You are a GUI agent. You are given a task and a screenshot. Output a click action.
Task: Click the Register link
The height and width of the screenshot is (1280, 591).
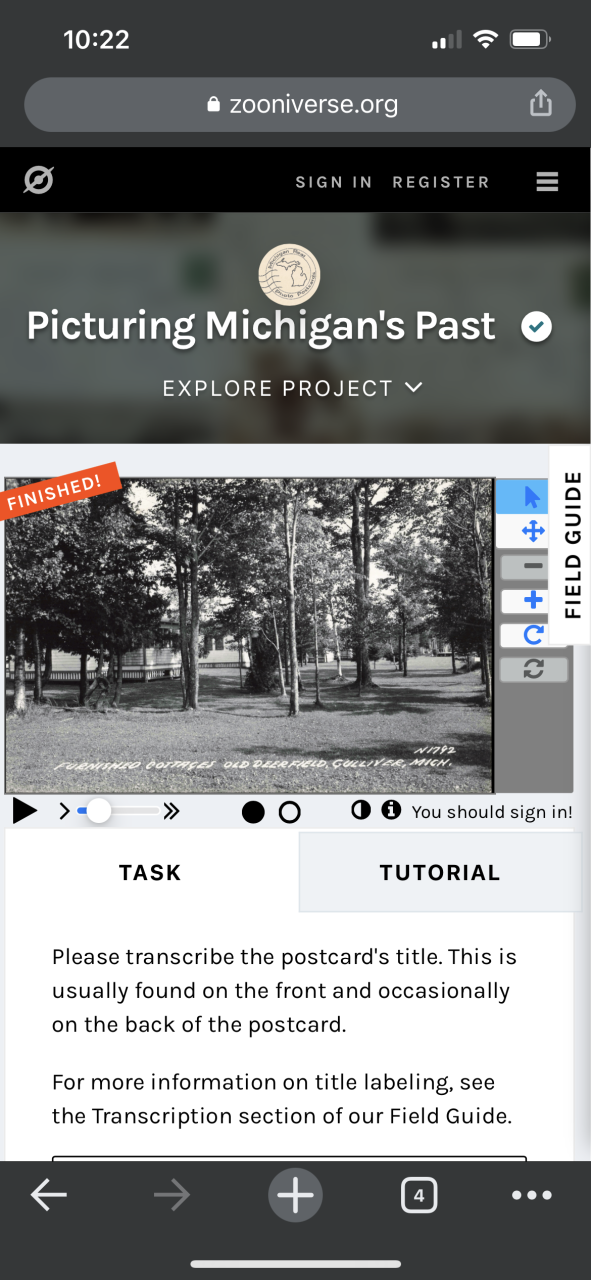[441, 182]
